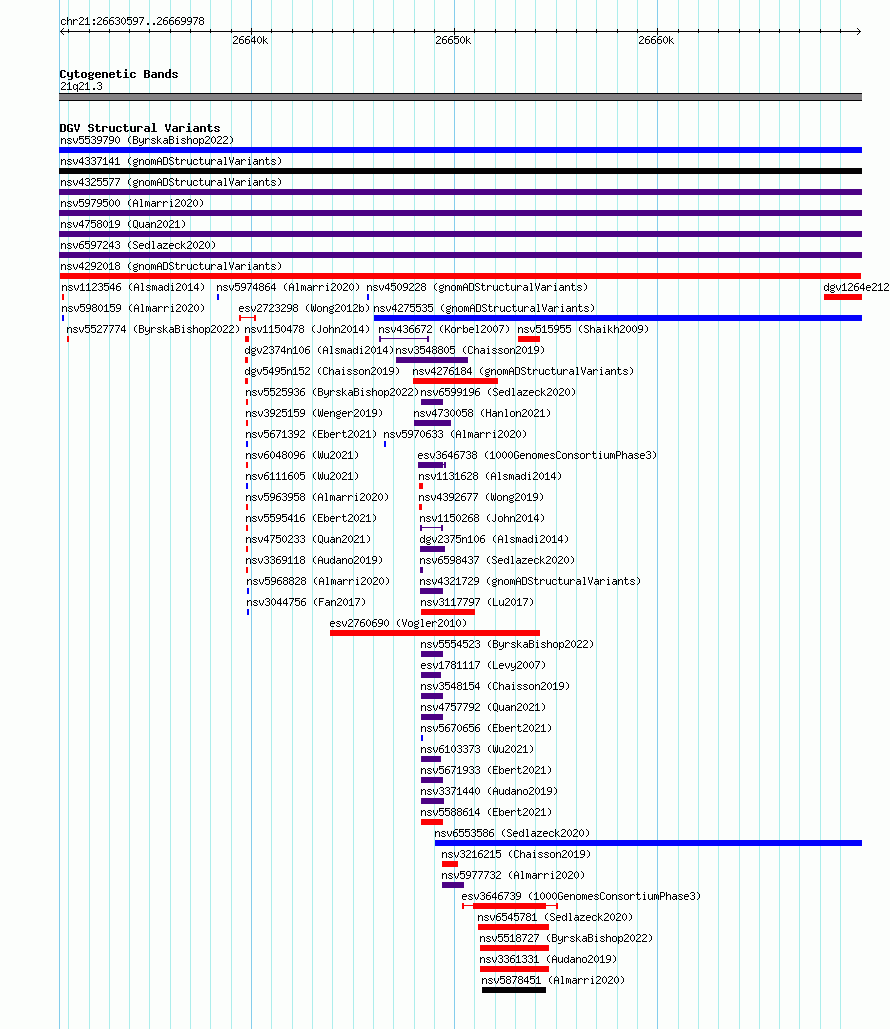890x1029 pixels.
Task: Click nsv1150268 (John2014) label
Action: click(482, 518)
